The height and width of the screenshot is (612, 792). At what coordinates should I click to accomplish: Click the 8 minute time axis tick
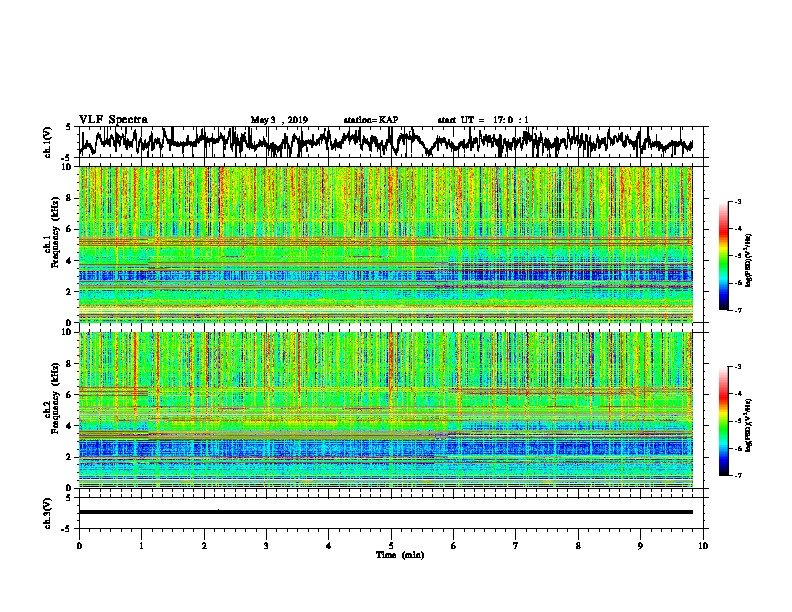tap(578, 546)
